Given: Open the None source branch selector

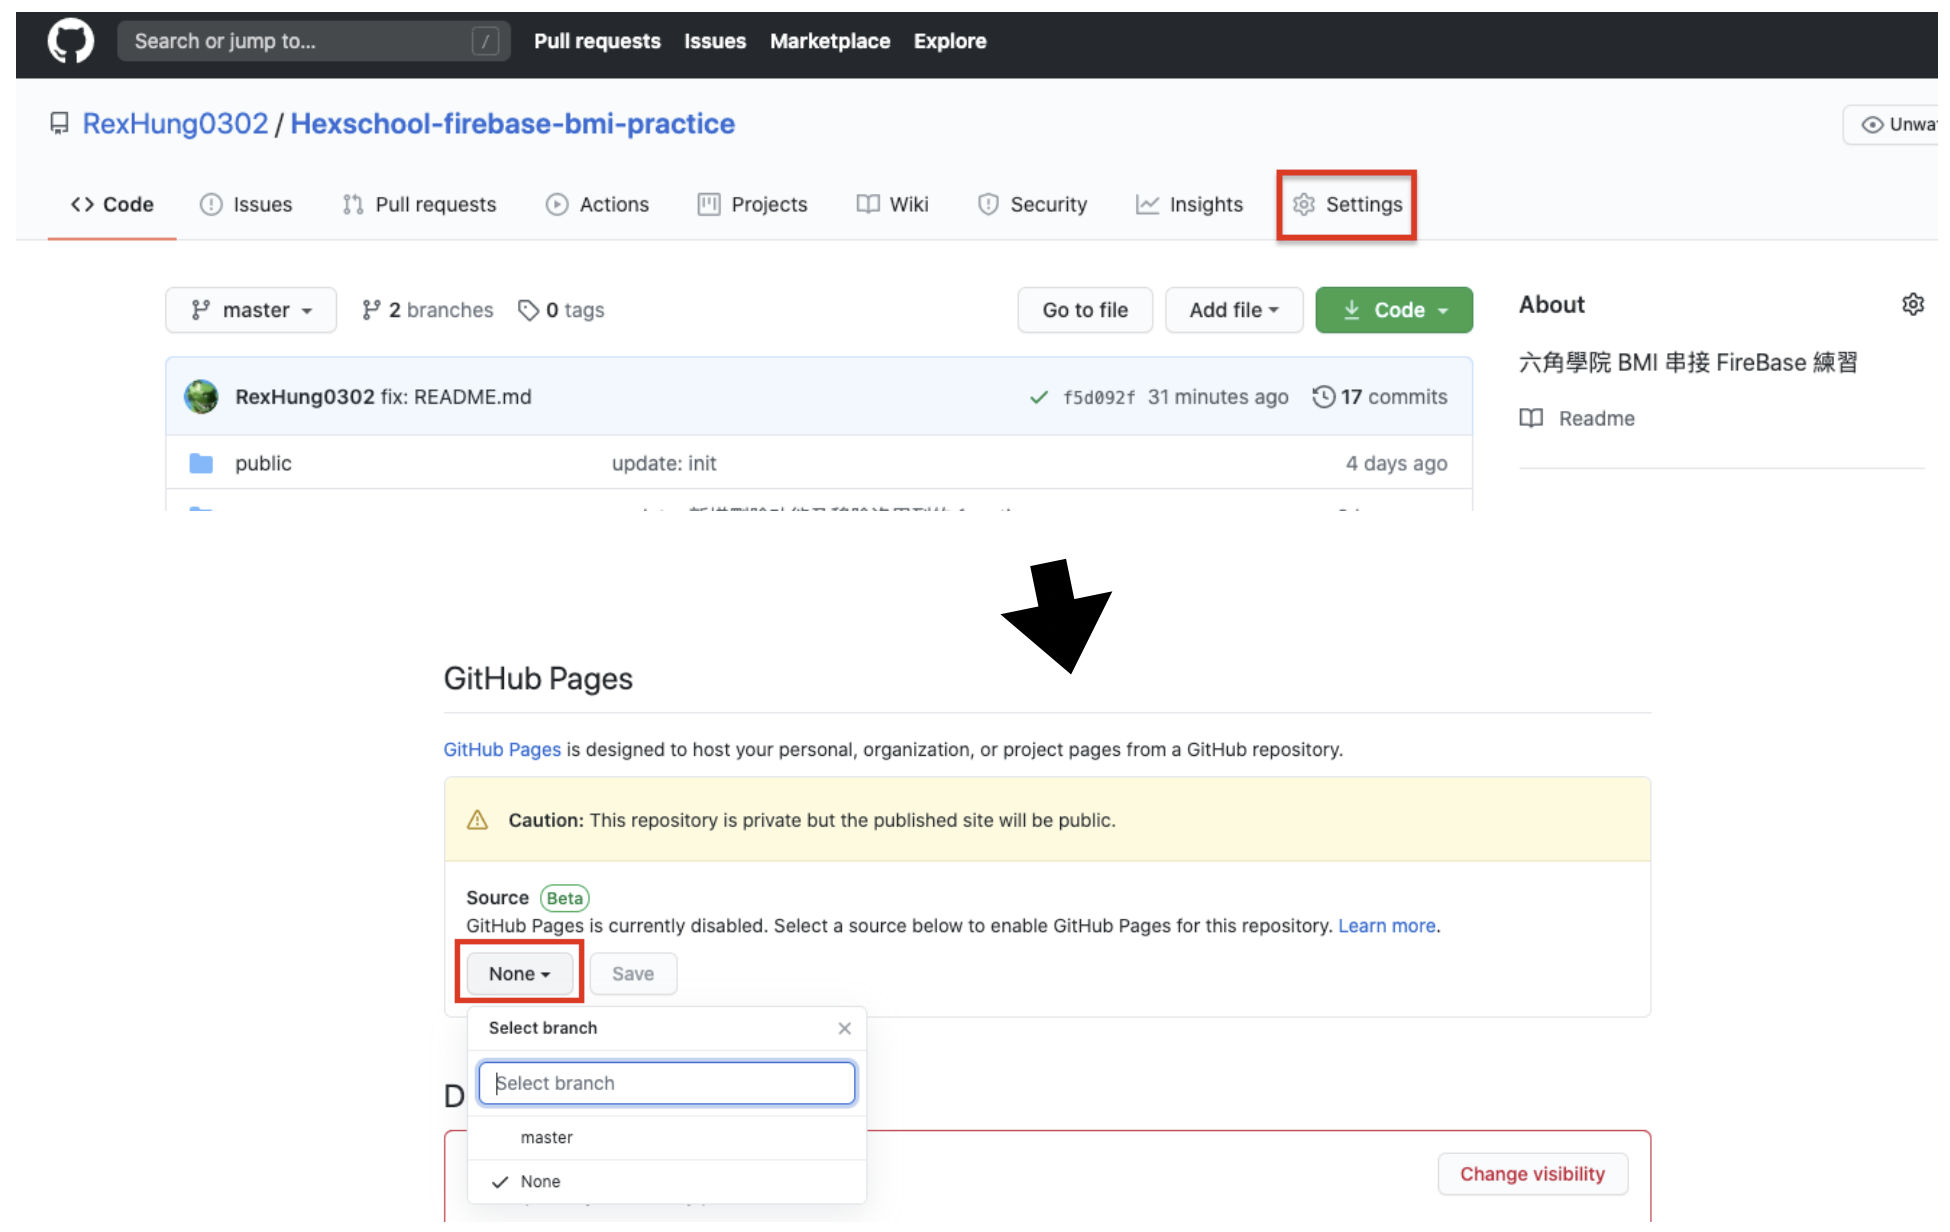Looking at the screenshot, I should coord(518,973).
